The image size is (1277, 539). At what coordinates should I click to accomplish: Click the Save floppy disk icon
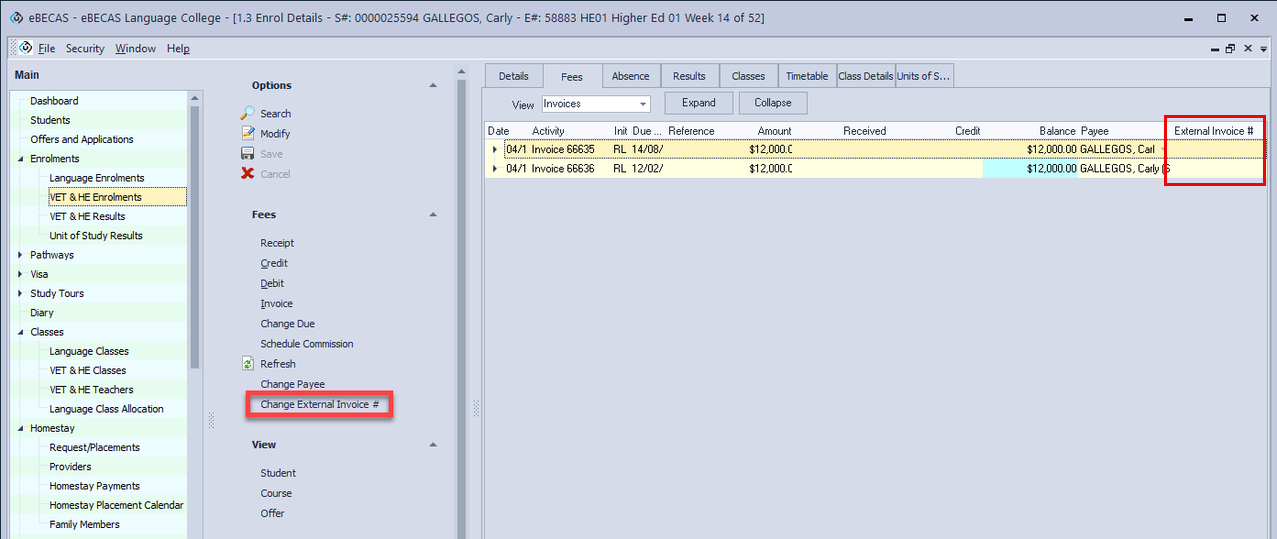point(248,154)
